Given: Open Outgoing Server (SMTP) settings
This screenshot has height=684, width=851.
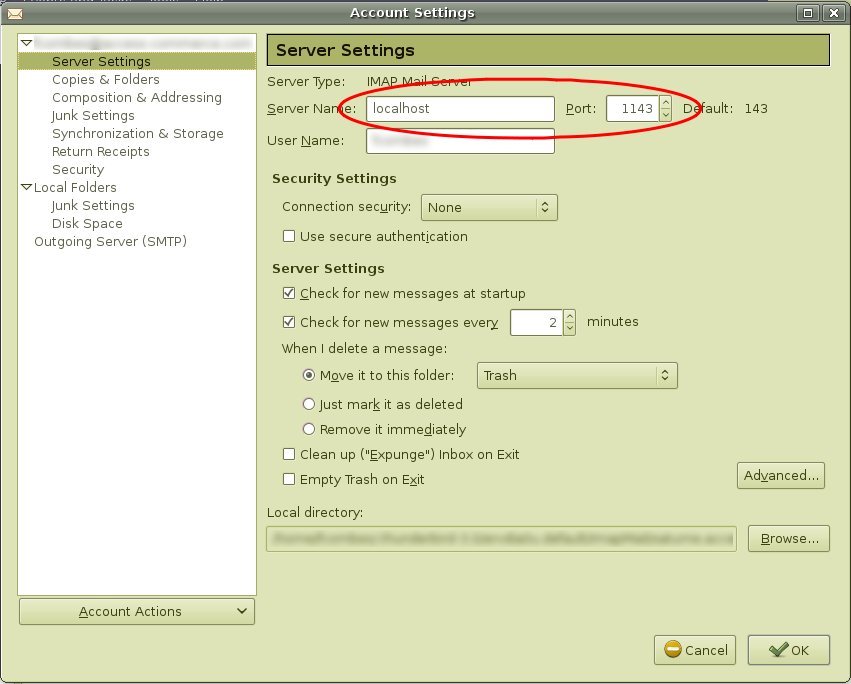Looking at the screenshot, I should point(110,241).
